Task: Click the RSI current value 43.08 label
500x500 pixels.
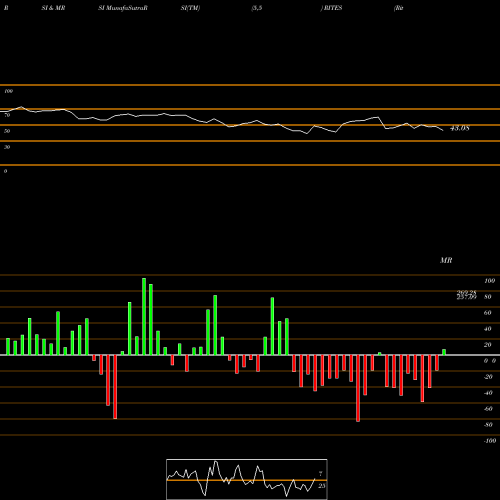Action: pos(460,128)
